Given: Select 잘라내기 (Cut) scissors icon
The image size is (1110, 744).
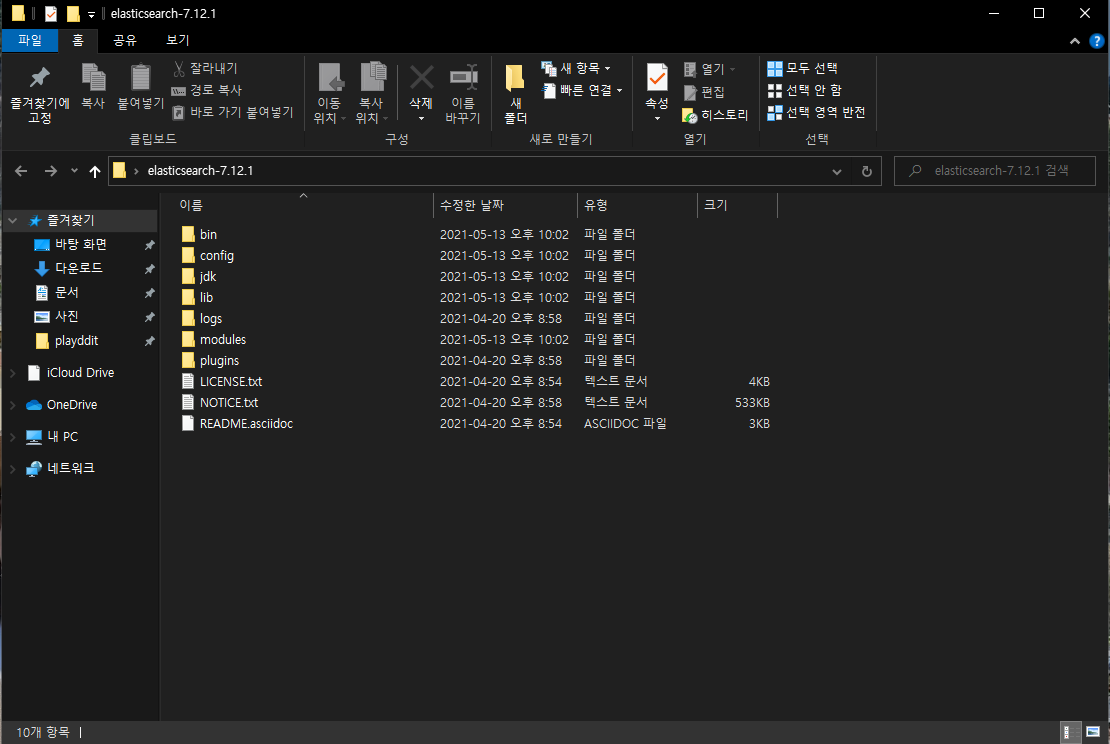Looking at the screenshot, I should click(179, 68).
